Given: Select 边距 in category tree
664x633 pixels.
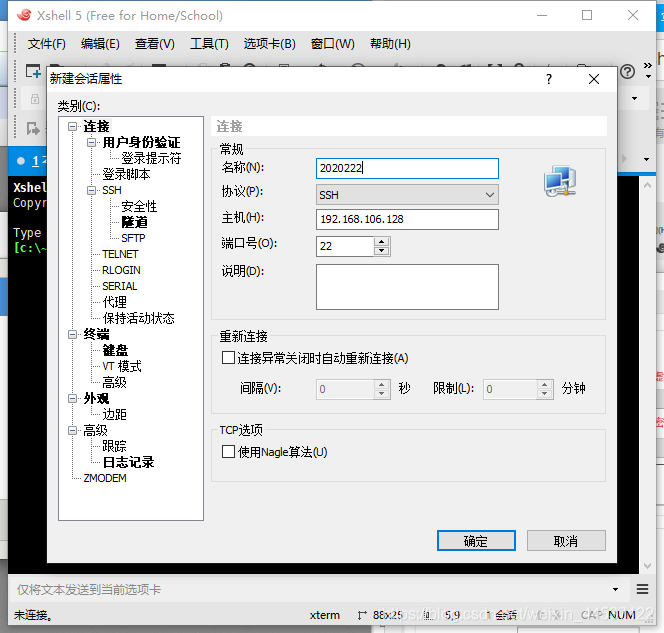Looking at the screenshot, I should [114, 414].
